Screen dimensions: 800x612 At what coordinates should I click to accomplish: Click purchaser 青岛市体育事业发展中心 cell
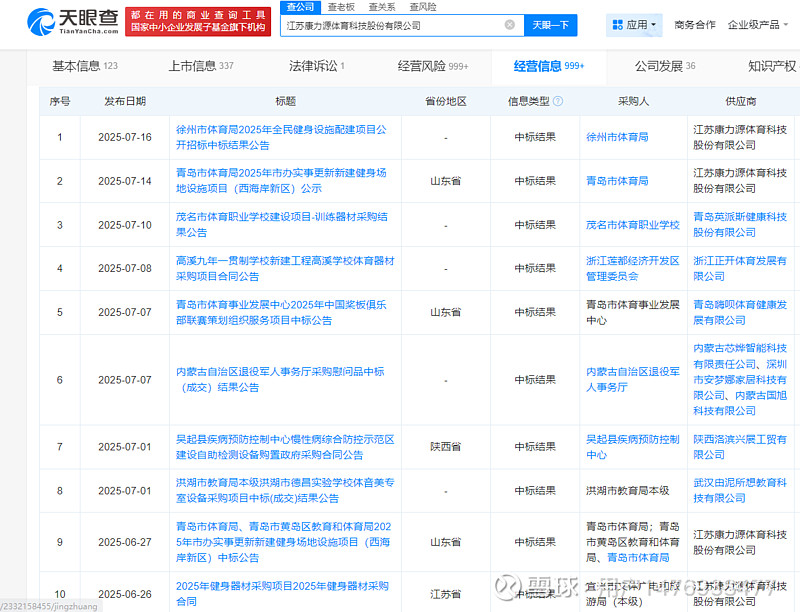click(x=633, y=312)
